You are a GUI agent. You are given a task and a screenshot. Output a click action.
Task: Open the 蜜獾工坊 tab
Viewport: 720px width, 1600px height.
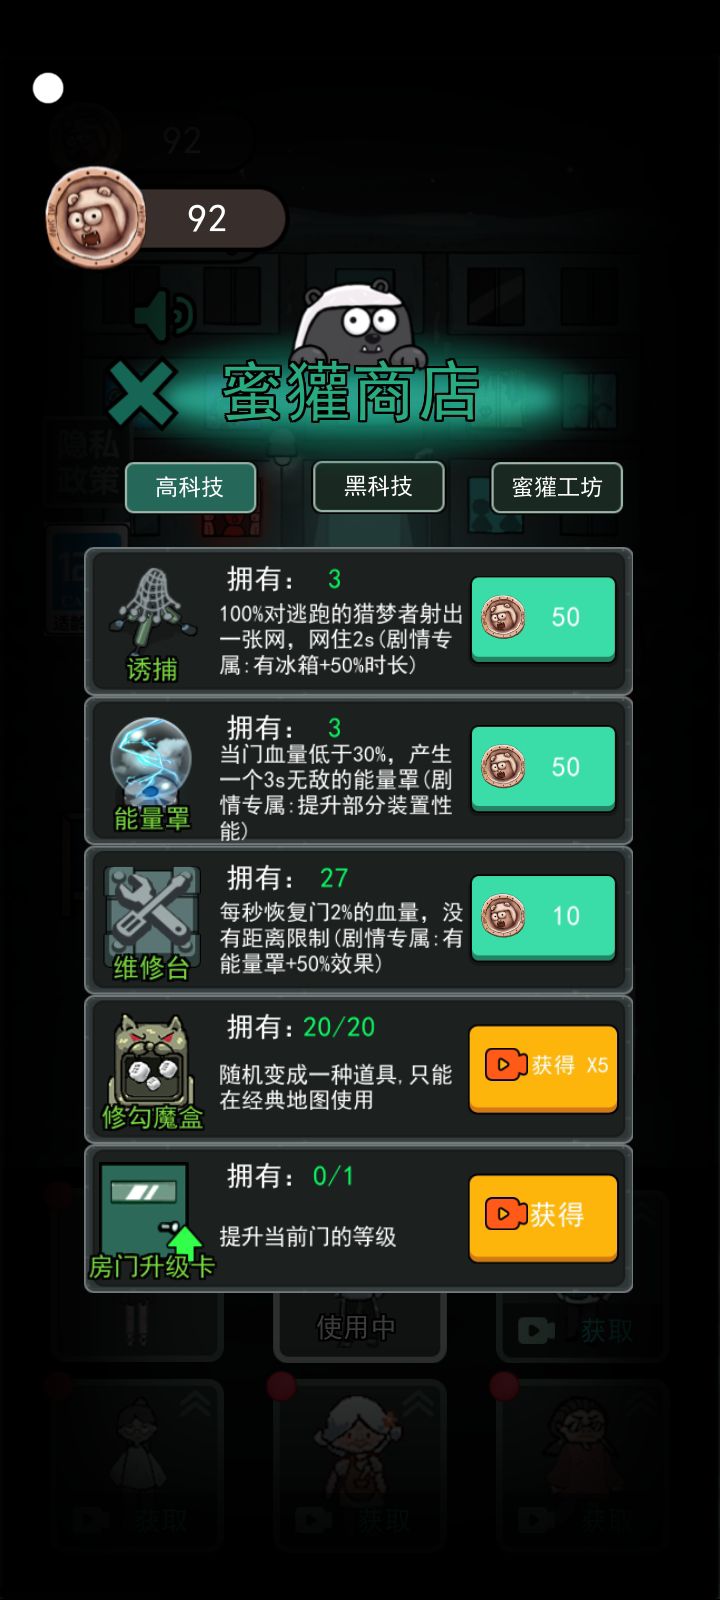coord(557,488)
